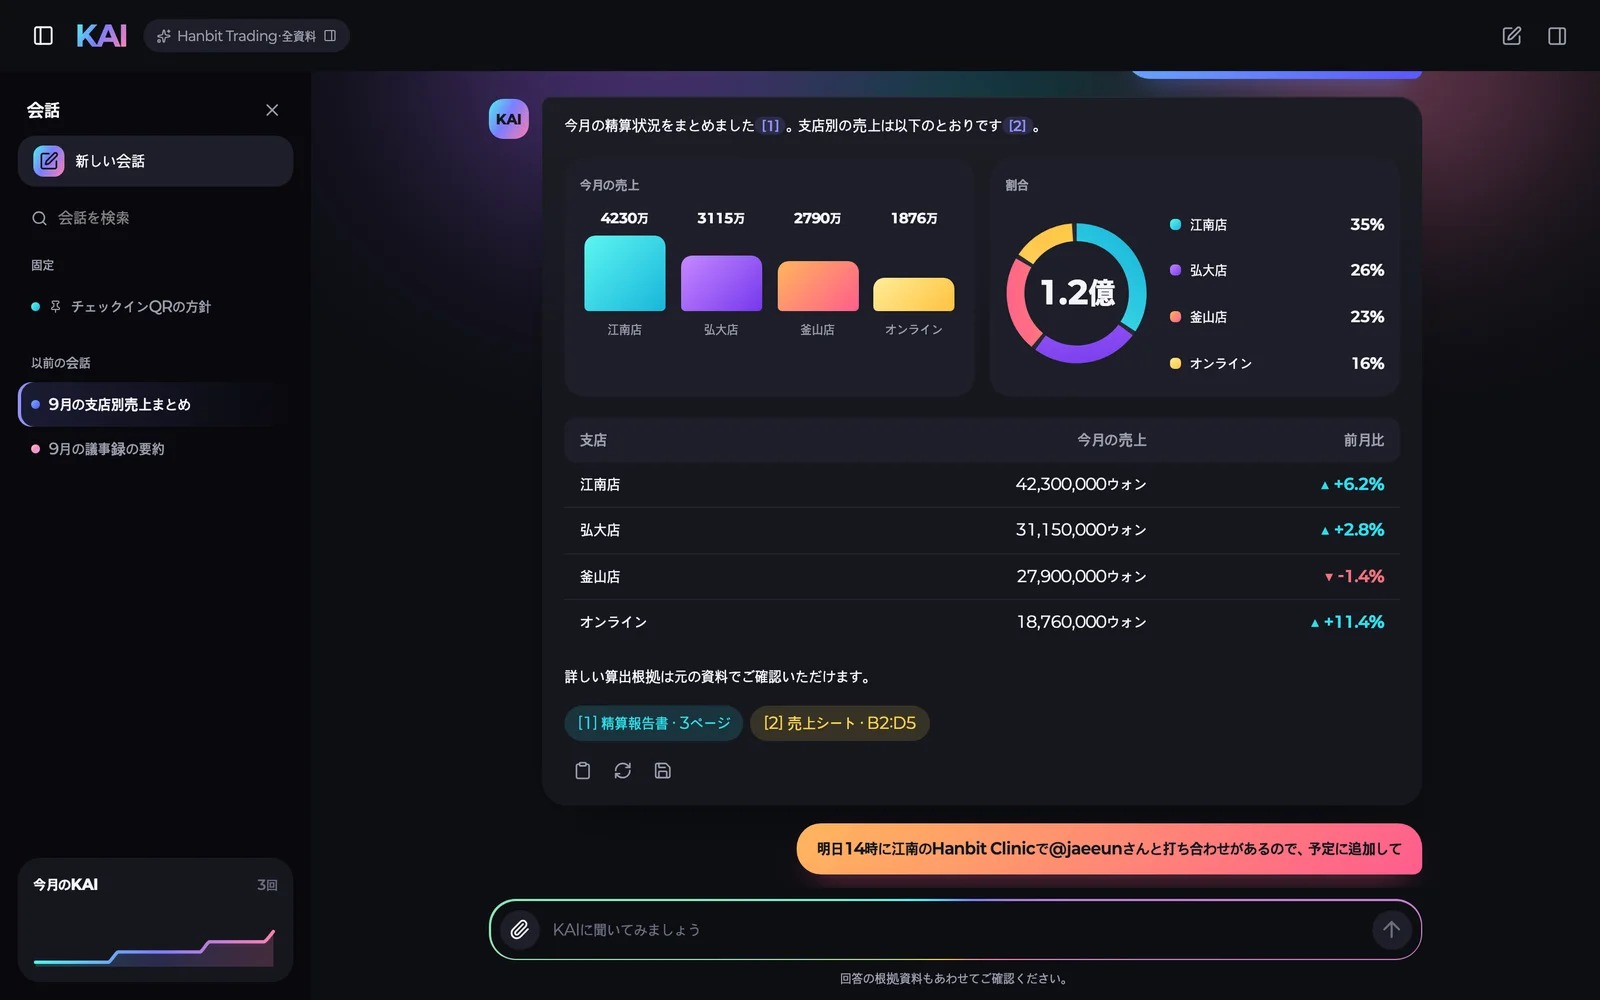The image size is (1600, 1000).
Task: Click the 弘大店 purple bar in the chart
Action: coord(721,283)
